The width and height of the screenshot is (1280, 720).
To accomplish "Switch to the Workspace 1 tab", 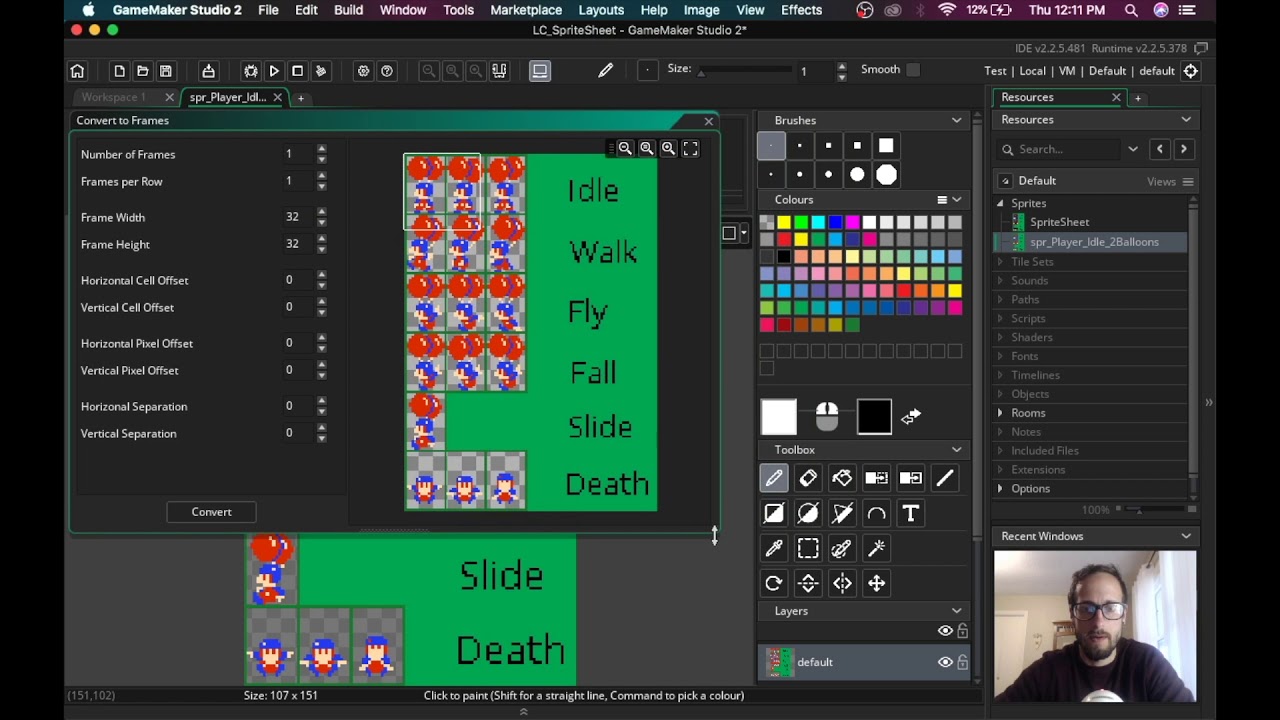I will (113, 97).
